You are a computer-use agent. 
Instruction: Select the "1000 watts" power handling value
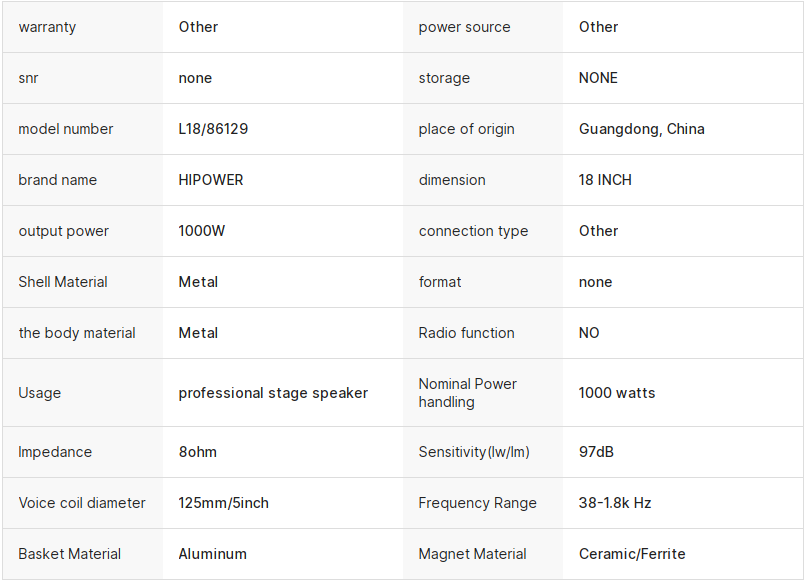tap(617, 393)
